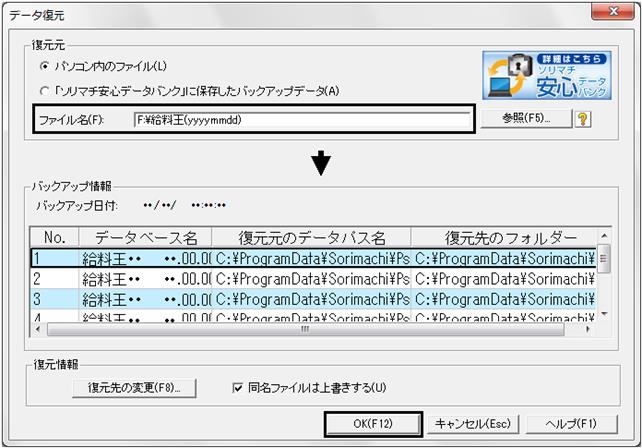Viewport: 642px width, 448px height.
Task: Confirm with the OK(F12) button
Action: click(x=373, y=424)
